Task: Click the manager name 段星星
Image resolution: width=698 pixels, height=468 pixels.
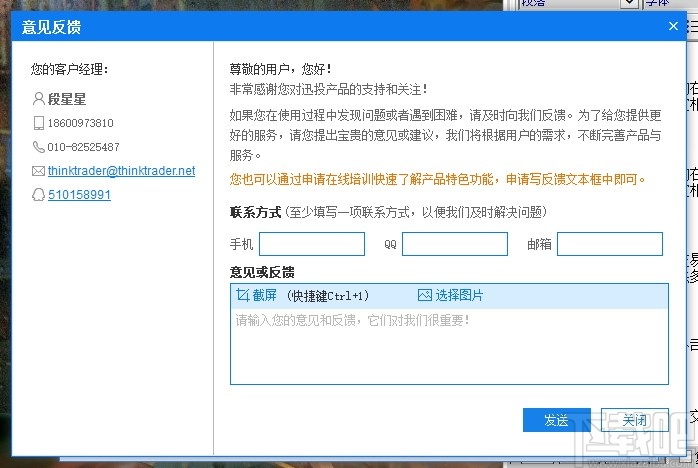Action: pos(67,99)
